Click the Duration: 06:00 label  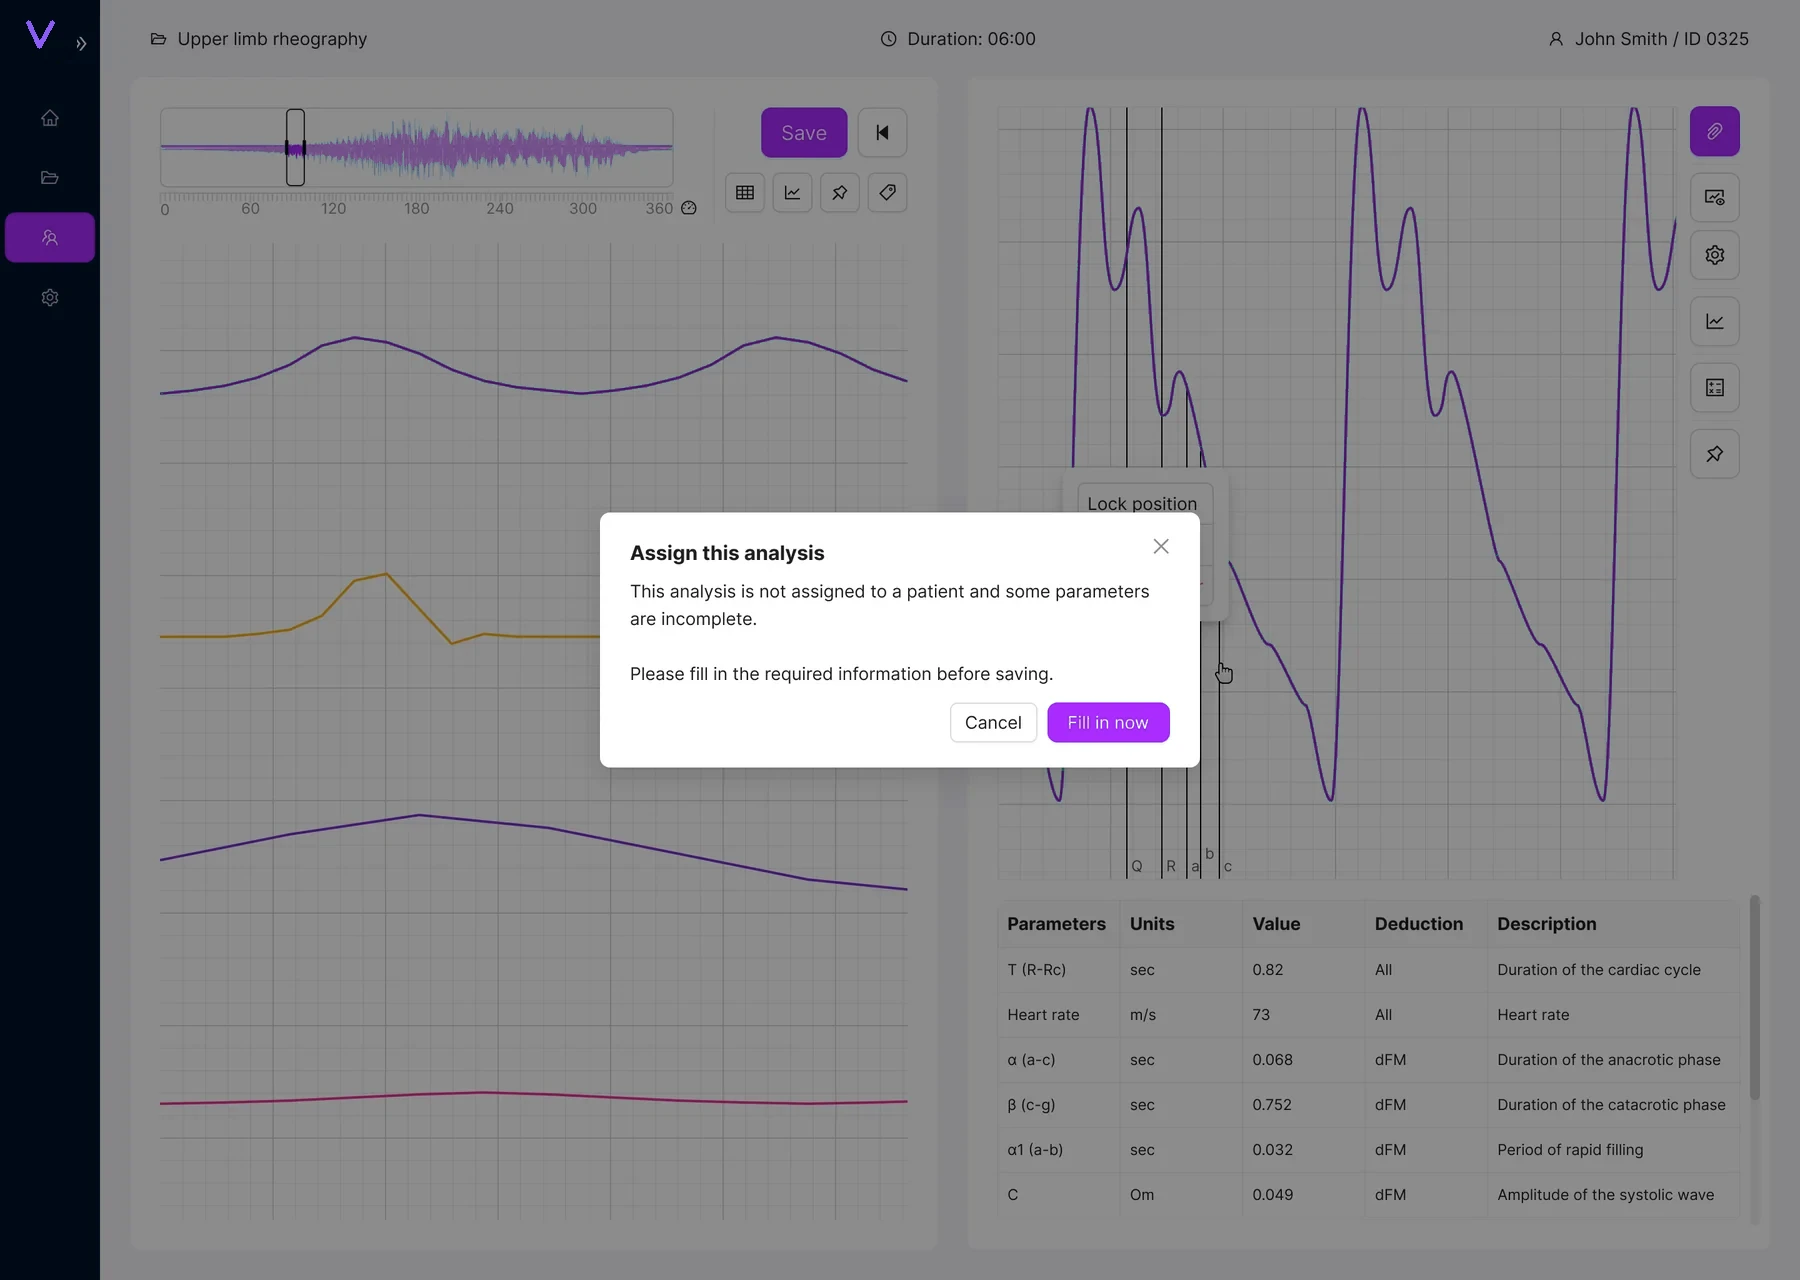pyautogui.click(x=971, y=39)
